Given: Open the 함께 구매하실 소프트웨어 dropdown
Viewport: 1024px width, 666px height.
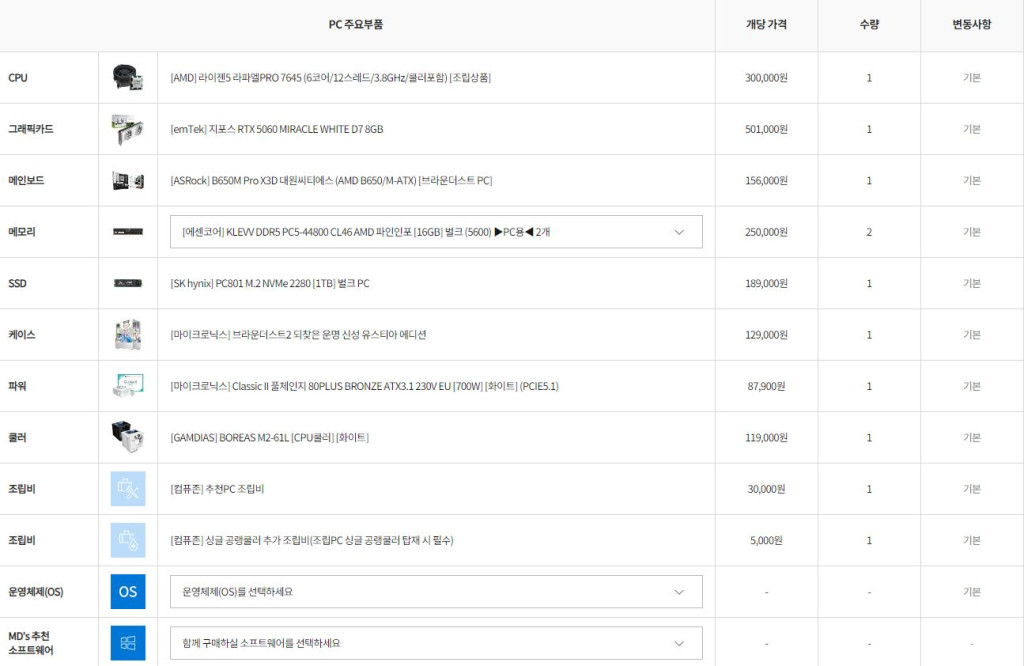Looking at the screenshot, I should (x=436, y=643).
